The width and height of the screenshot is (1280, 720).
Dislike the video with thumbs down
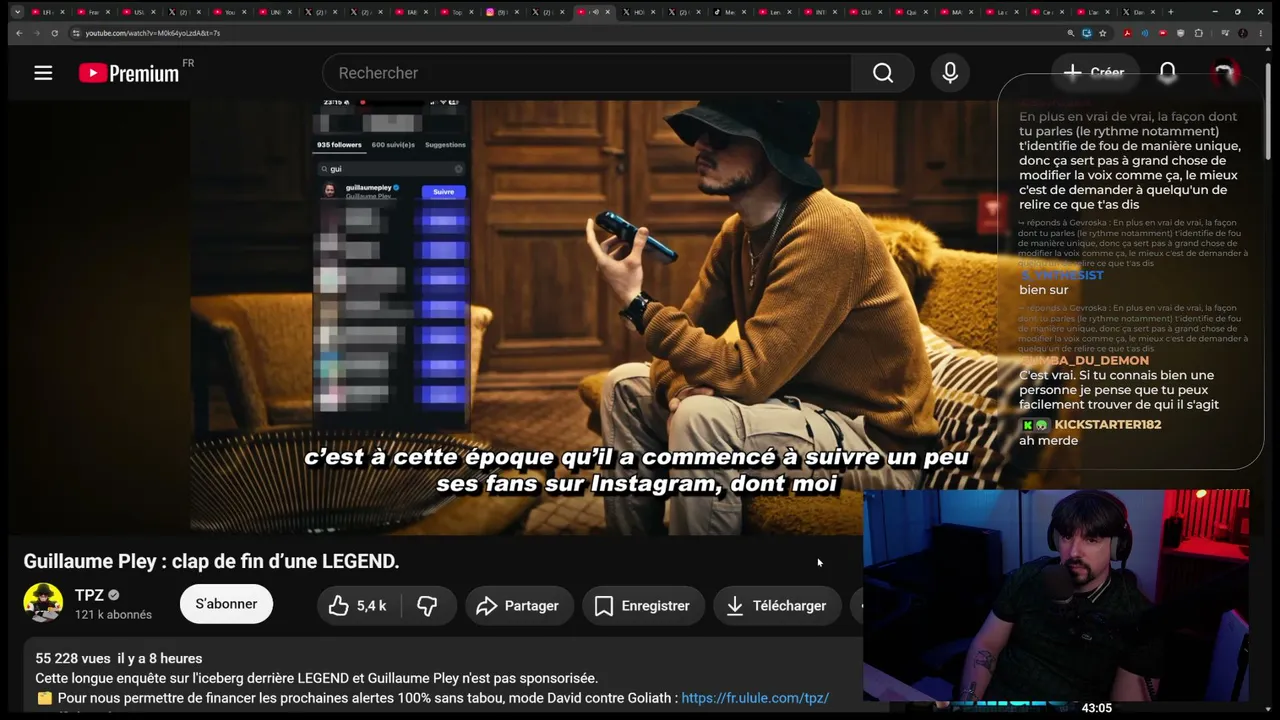point(427,606)
